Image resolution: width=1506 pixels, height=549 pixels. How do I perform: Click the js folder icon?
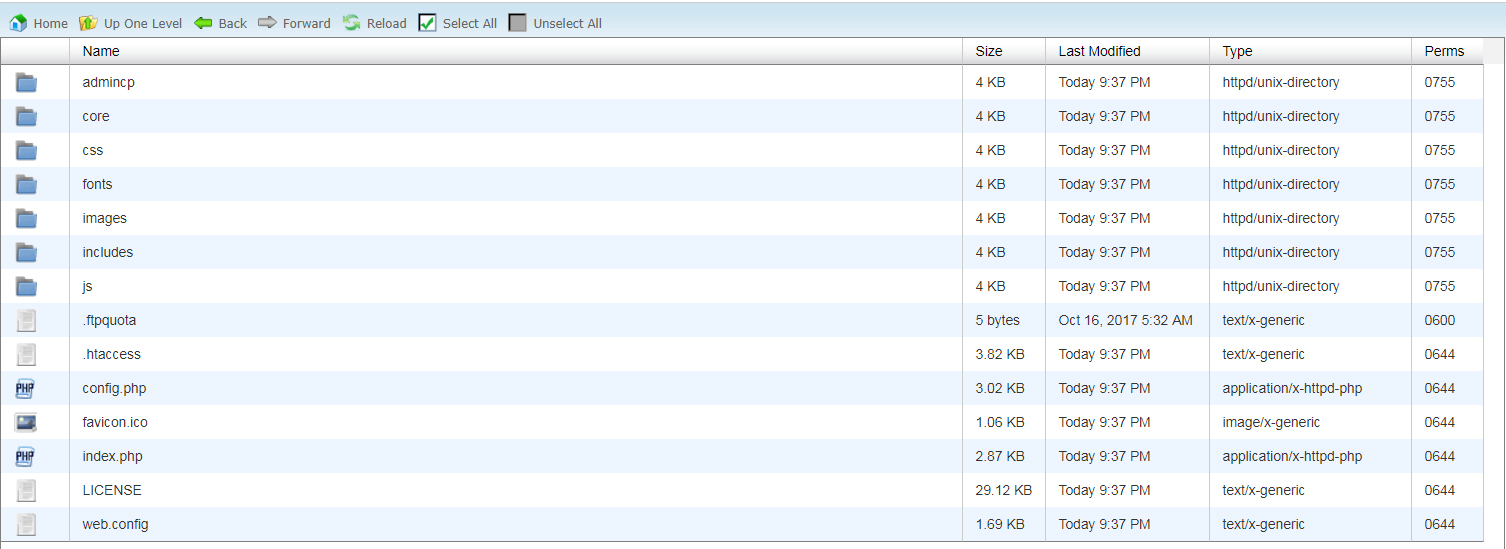[26, 287]
